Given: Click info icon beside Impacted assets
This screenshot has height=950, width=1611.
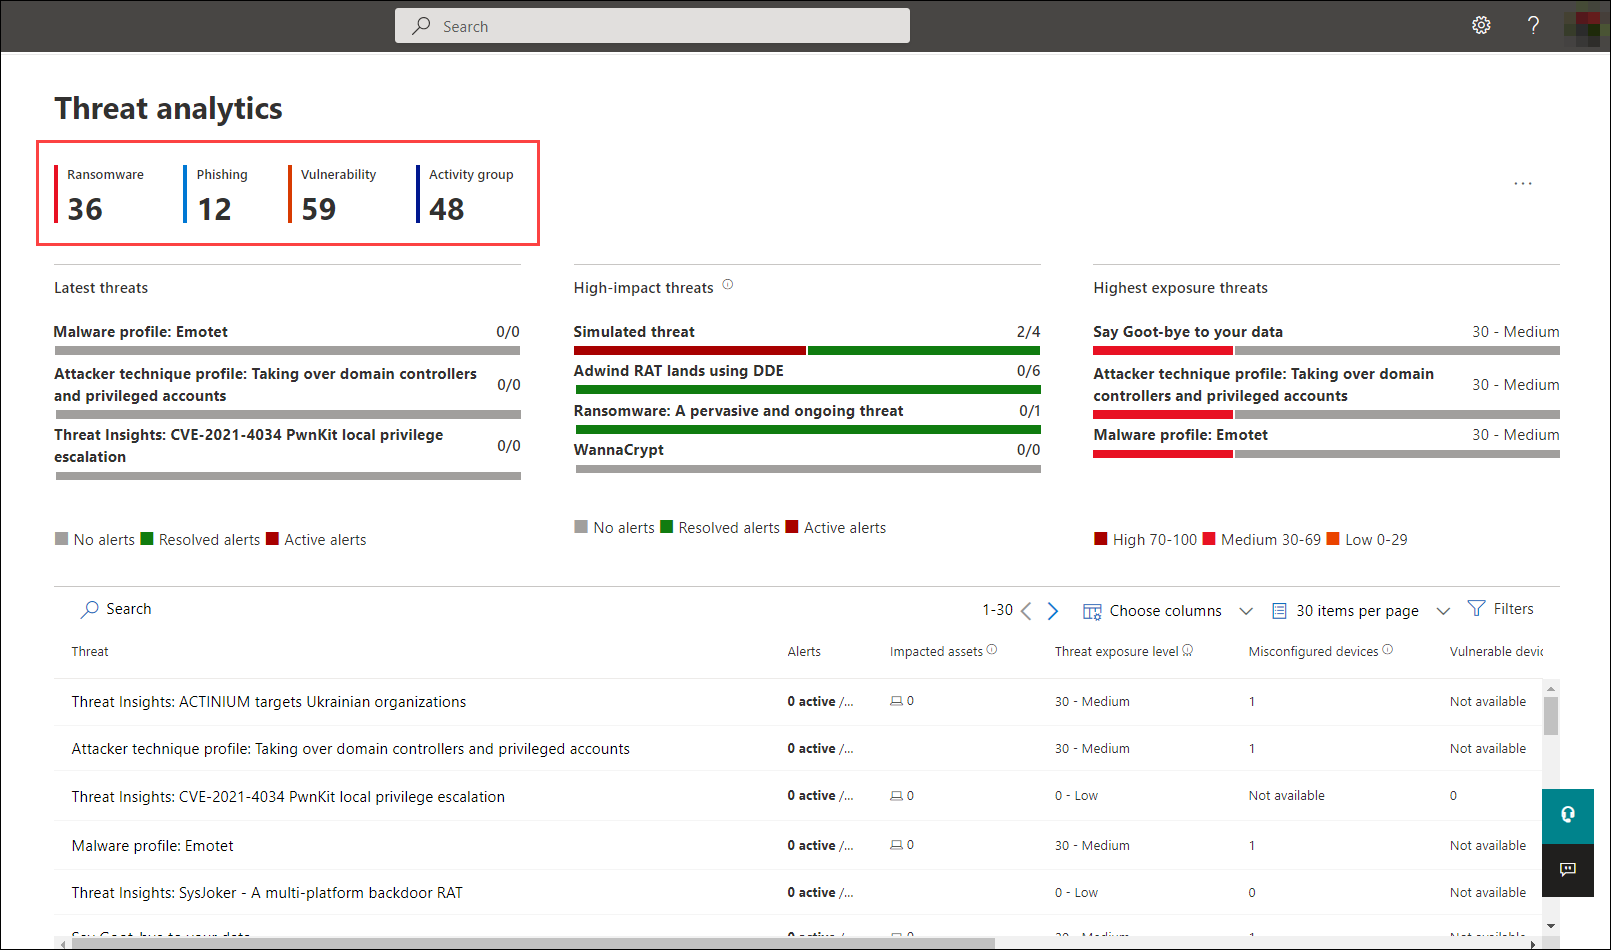Looking at the screenshot, I should (x=992, y=649).
